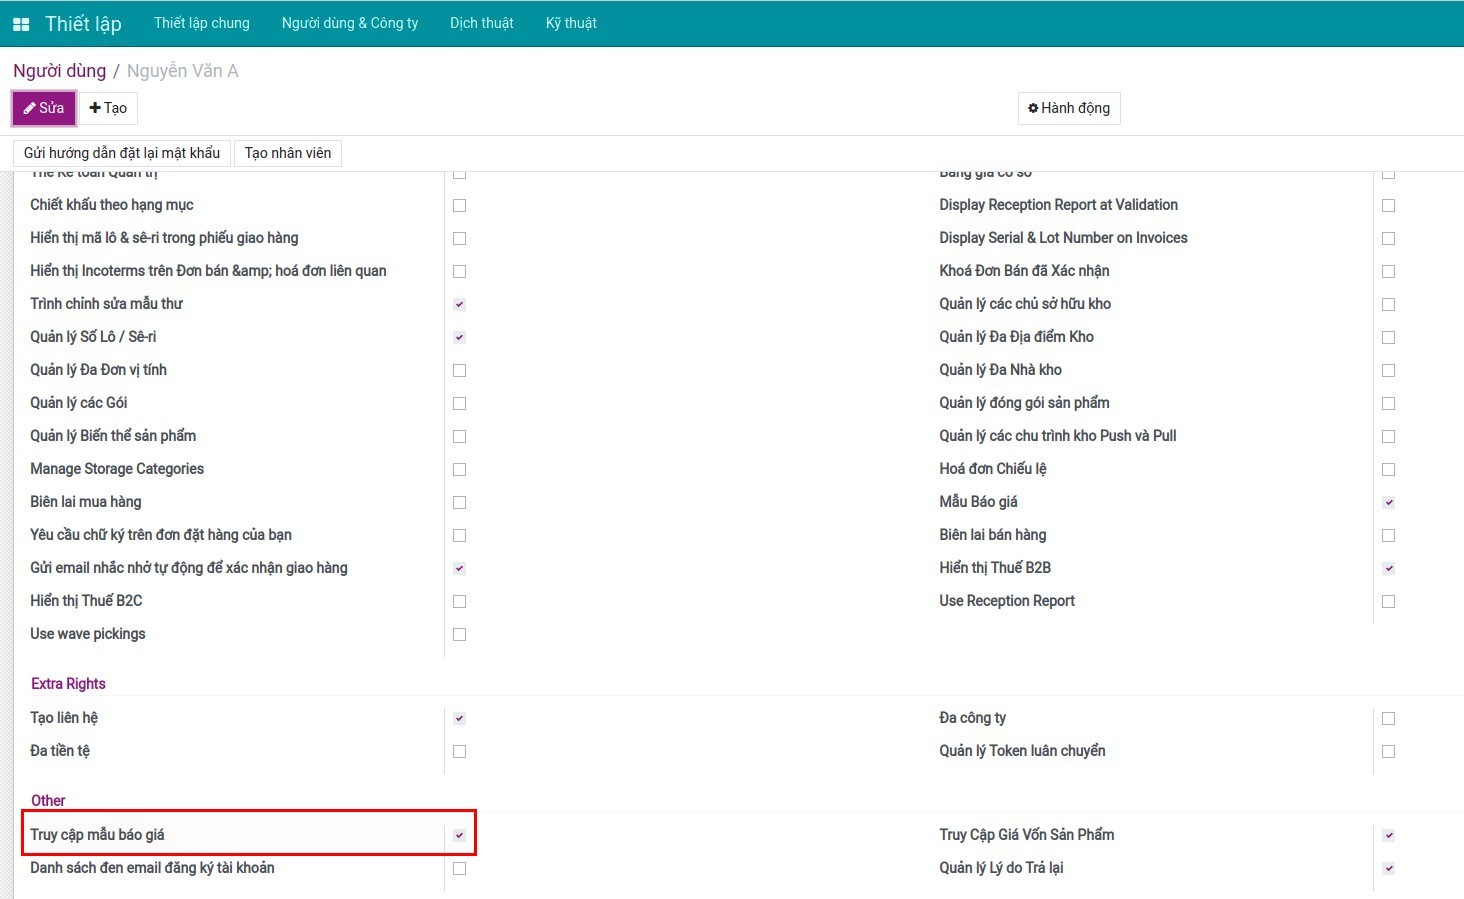This screenshot has height=899, width=1464.
Task: Uncheck the Mẫu Báo giá checkbox
Action: (x=1388, y=502)
